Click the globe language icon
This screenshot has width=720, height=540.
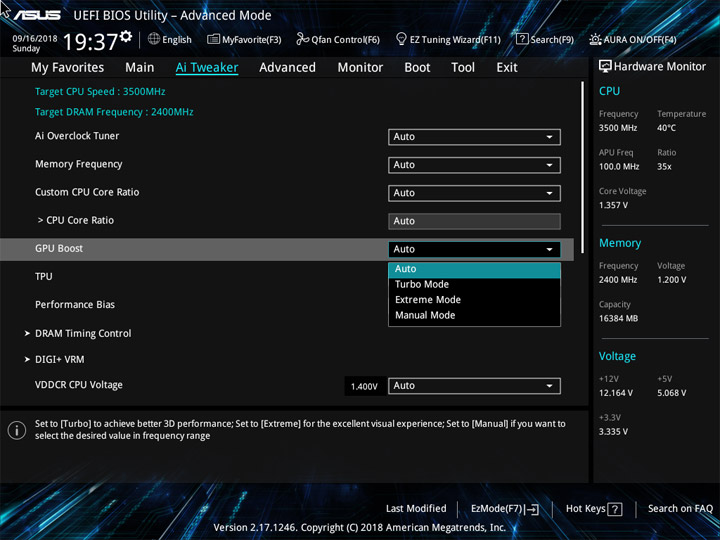click(x=154, y=39)
